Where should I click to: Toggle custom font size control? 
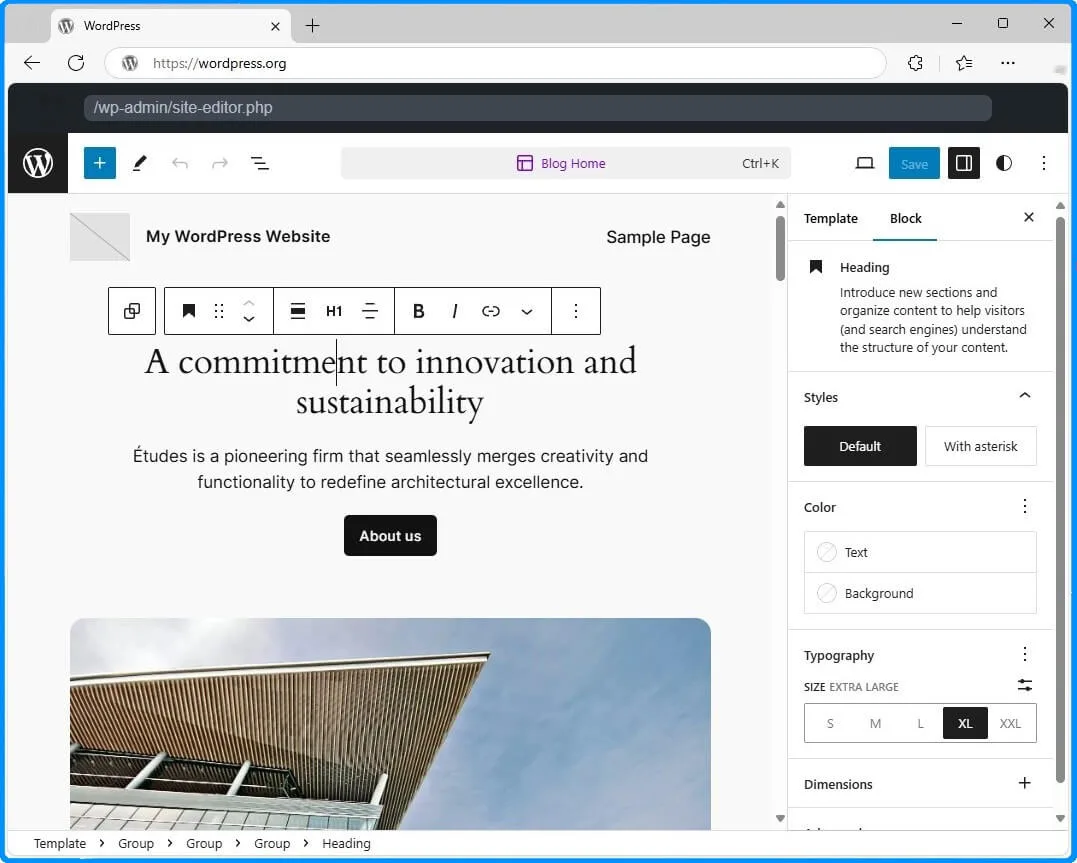click(1024, 685)
